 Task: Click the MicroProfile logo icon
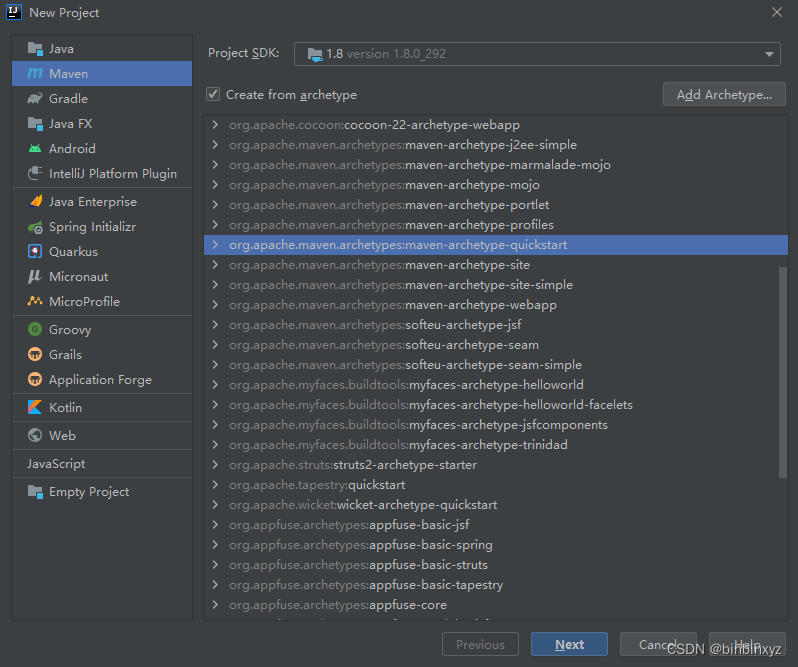35,301
